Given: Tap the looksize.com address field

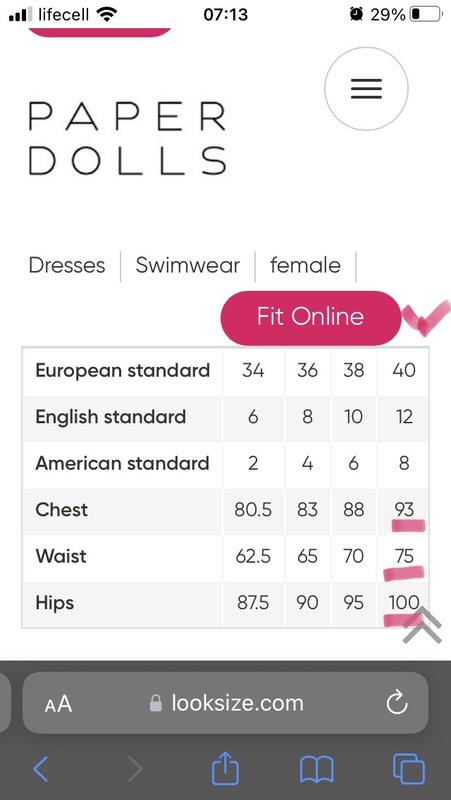Looking at the screenshot, I should [225, 704].
